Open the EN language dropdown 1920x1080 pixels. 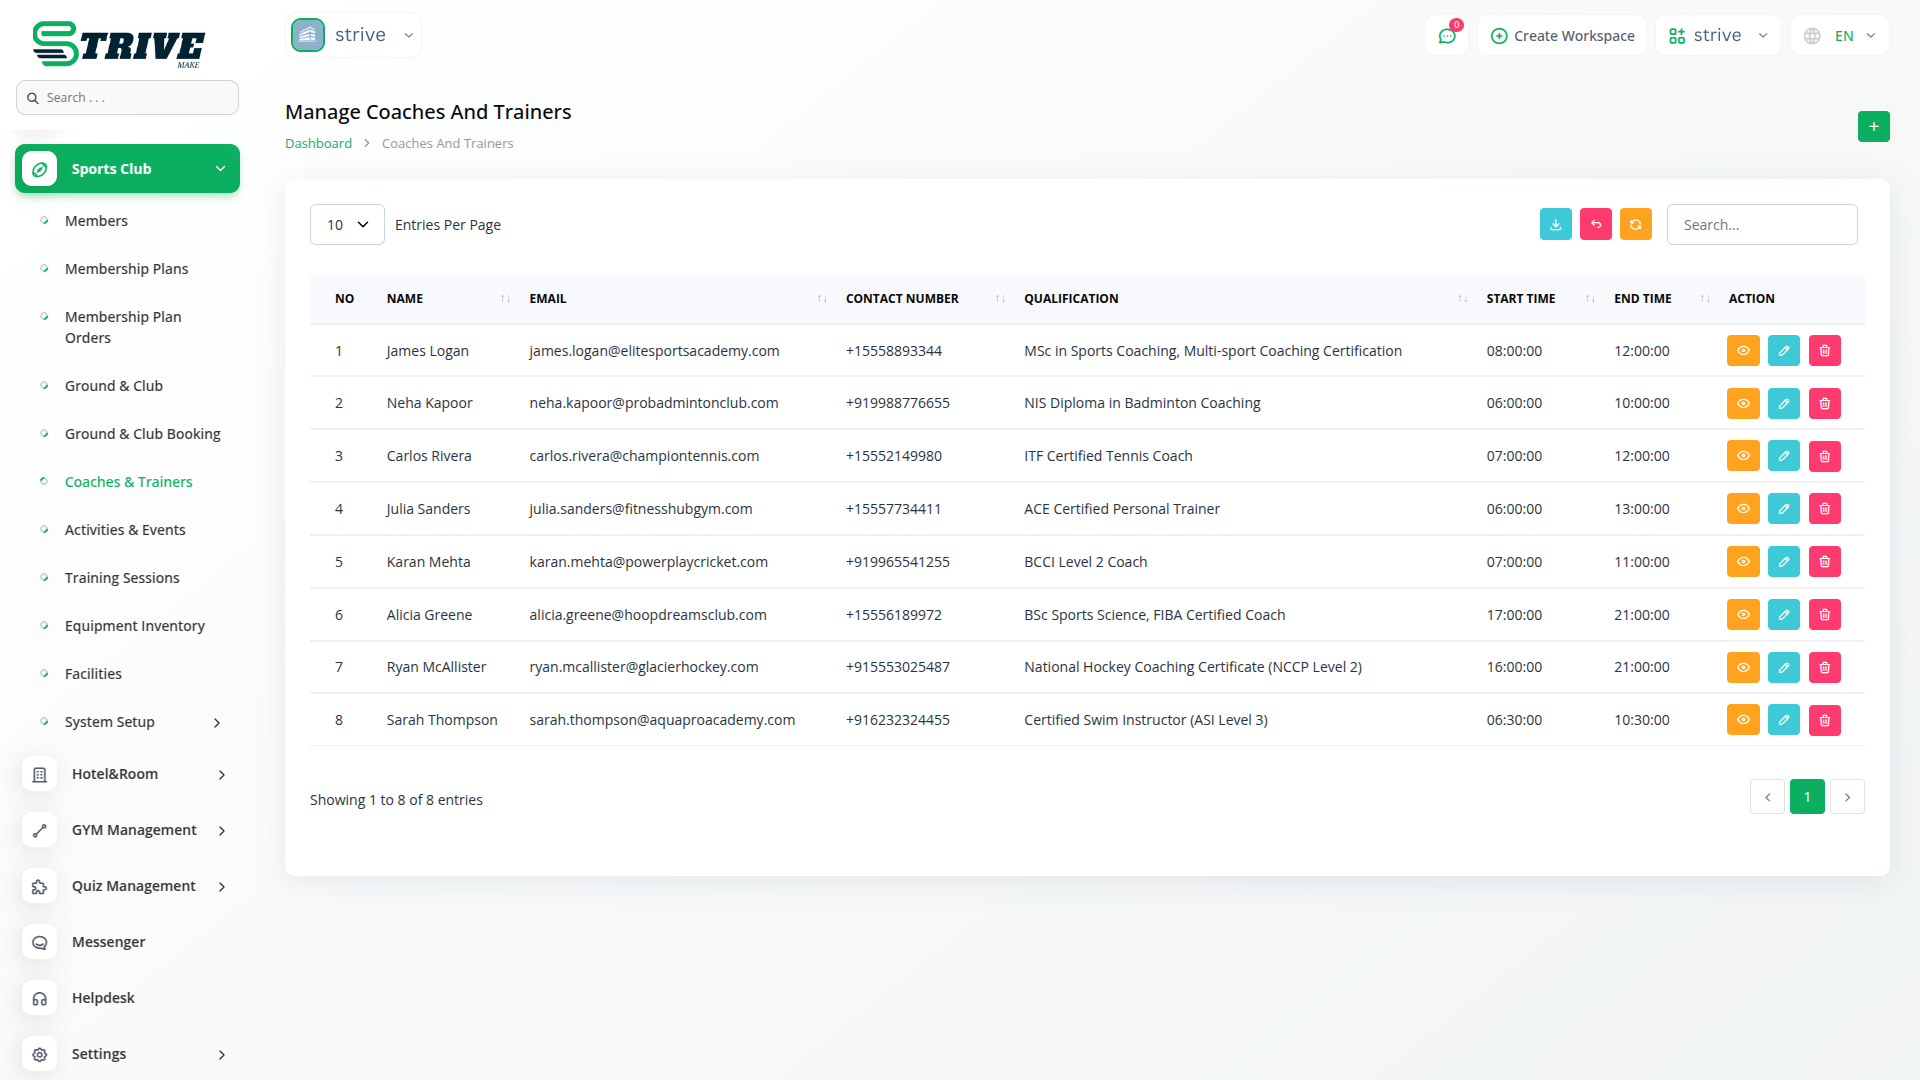(x=1842, y=36)
